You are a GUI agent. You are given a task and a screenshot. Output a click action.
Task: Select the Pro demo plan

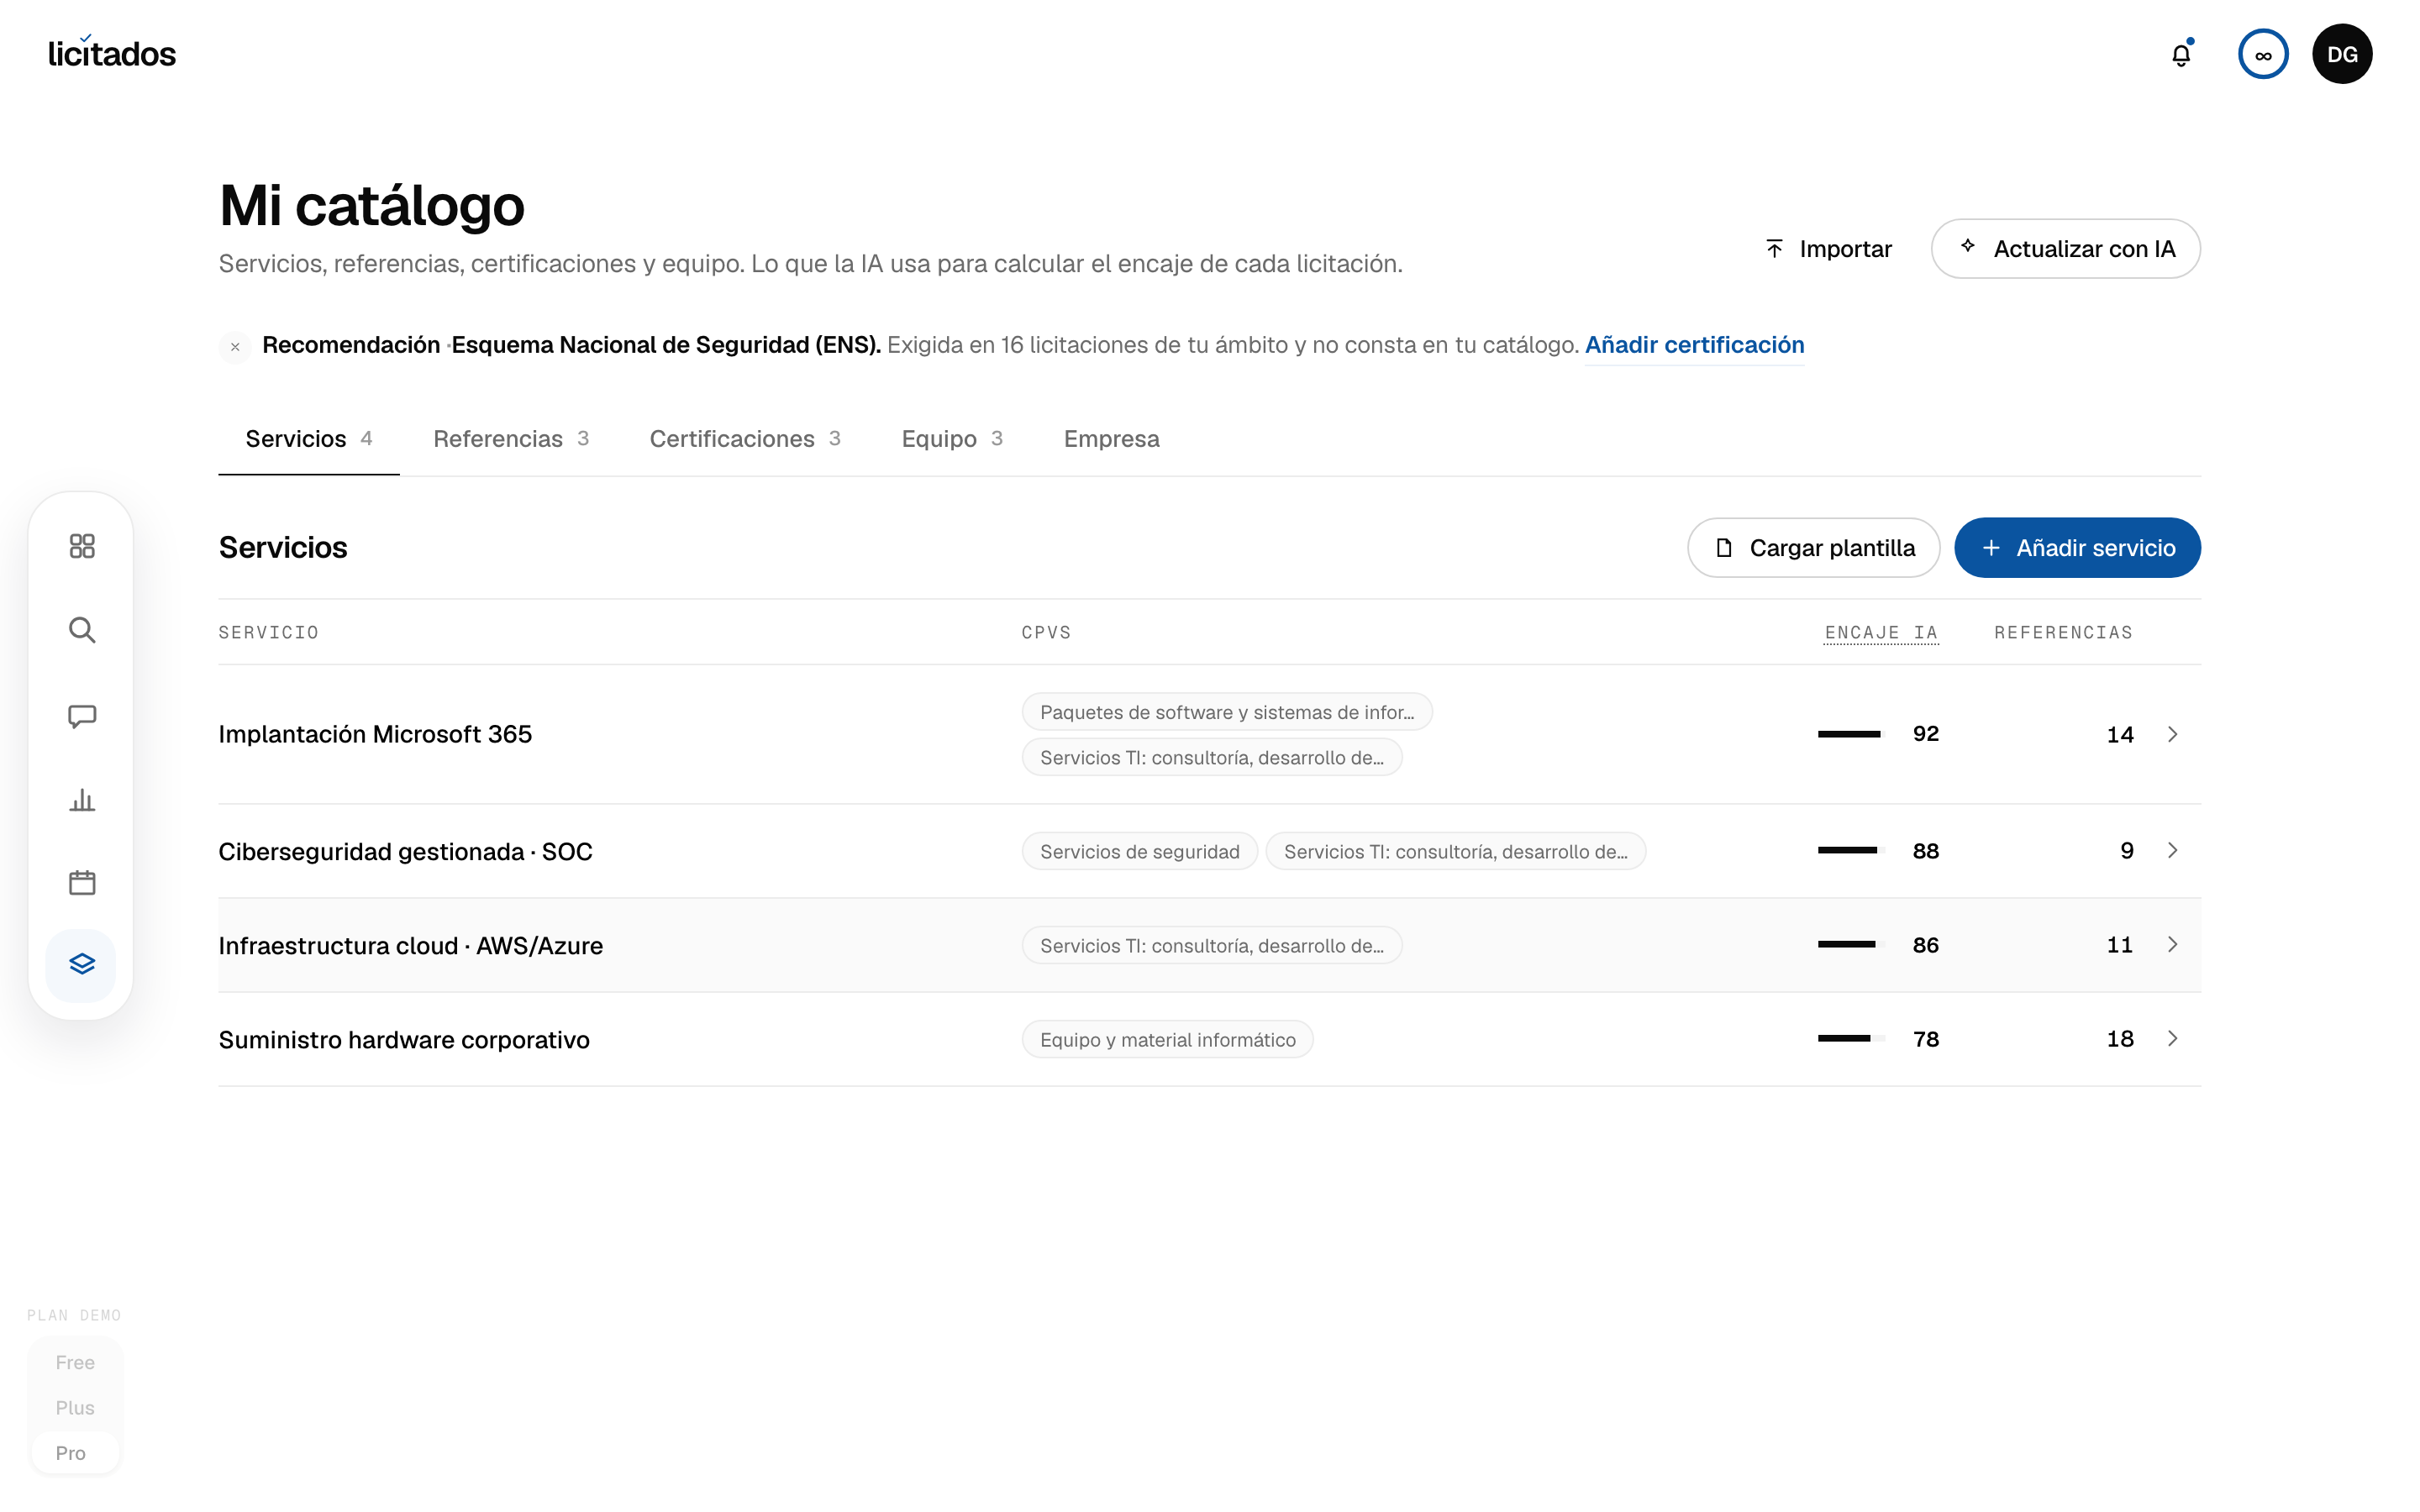[x=75, y=1453]
